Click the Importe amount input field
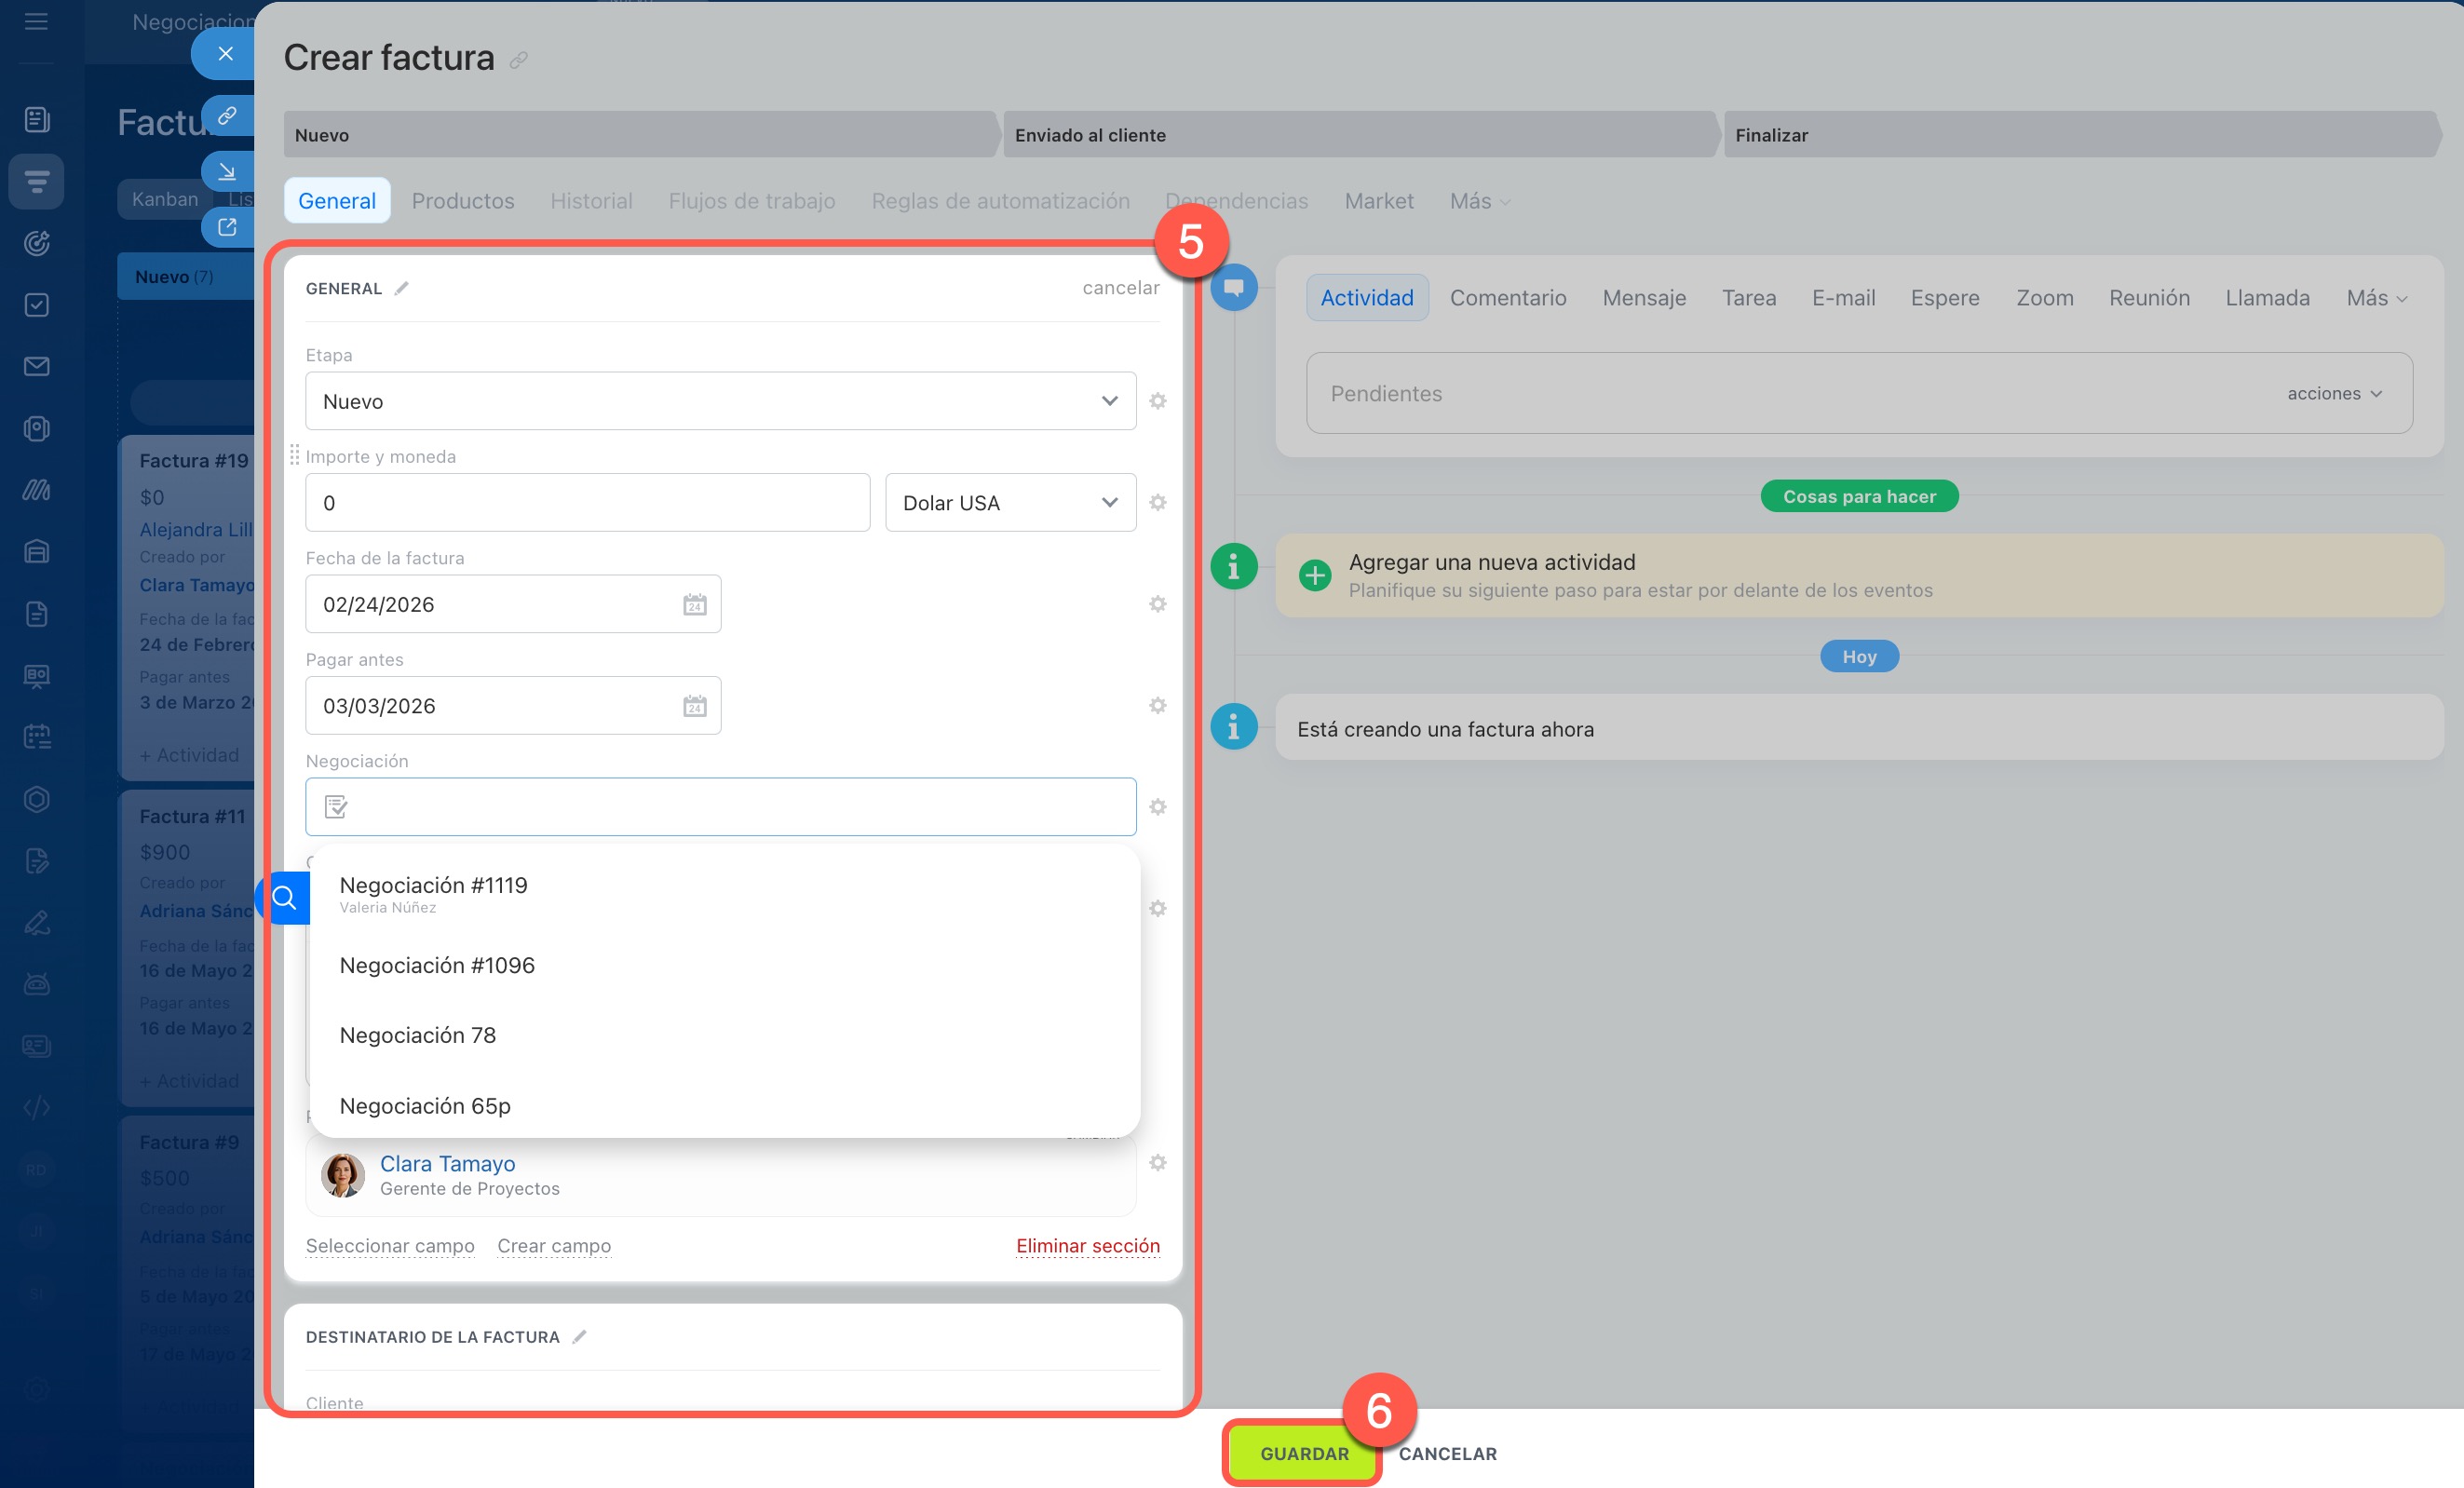The width and height of the screenshot is (2464, 1488). [x=587, y=503]
